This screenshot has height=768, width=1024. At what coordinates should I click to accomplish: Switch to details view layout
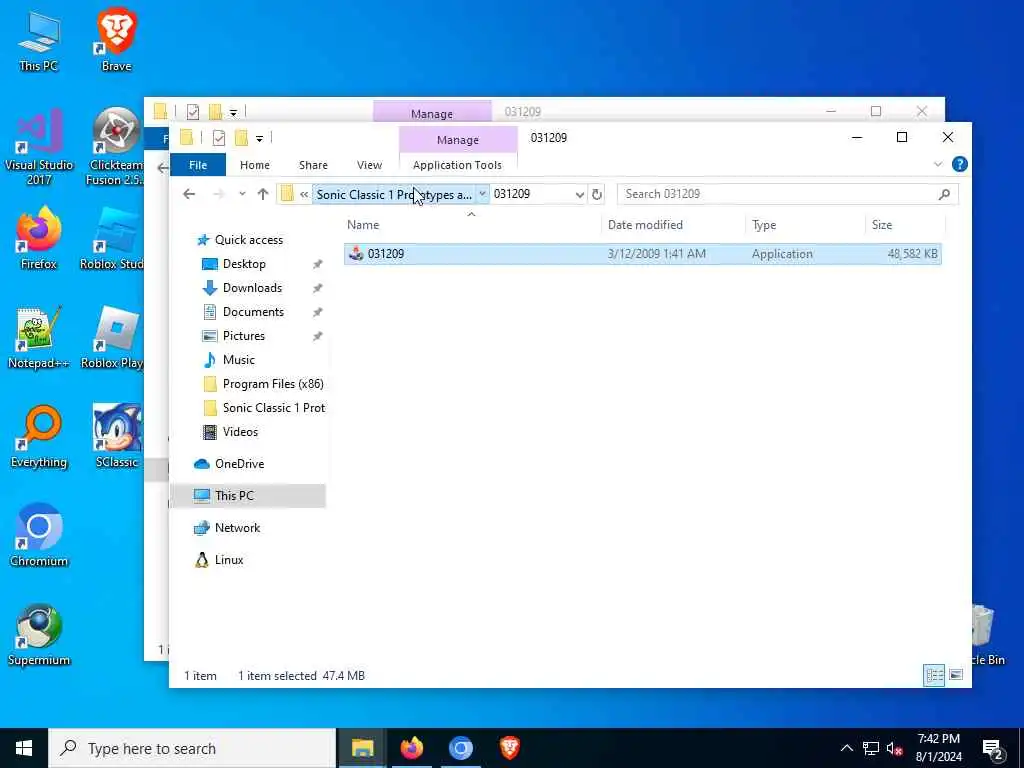[934, 675]
